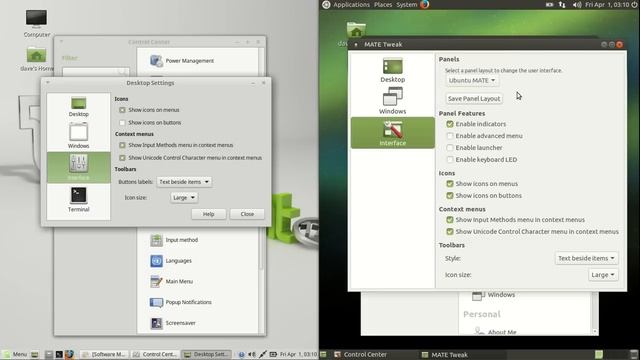Click show desktop button in Mint panel
This screenshot has width=640, height=360.
[x=35, y=354]
